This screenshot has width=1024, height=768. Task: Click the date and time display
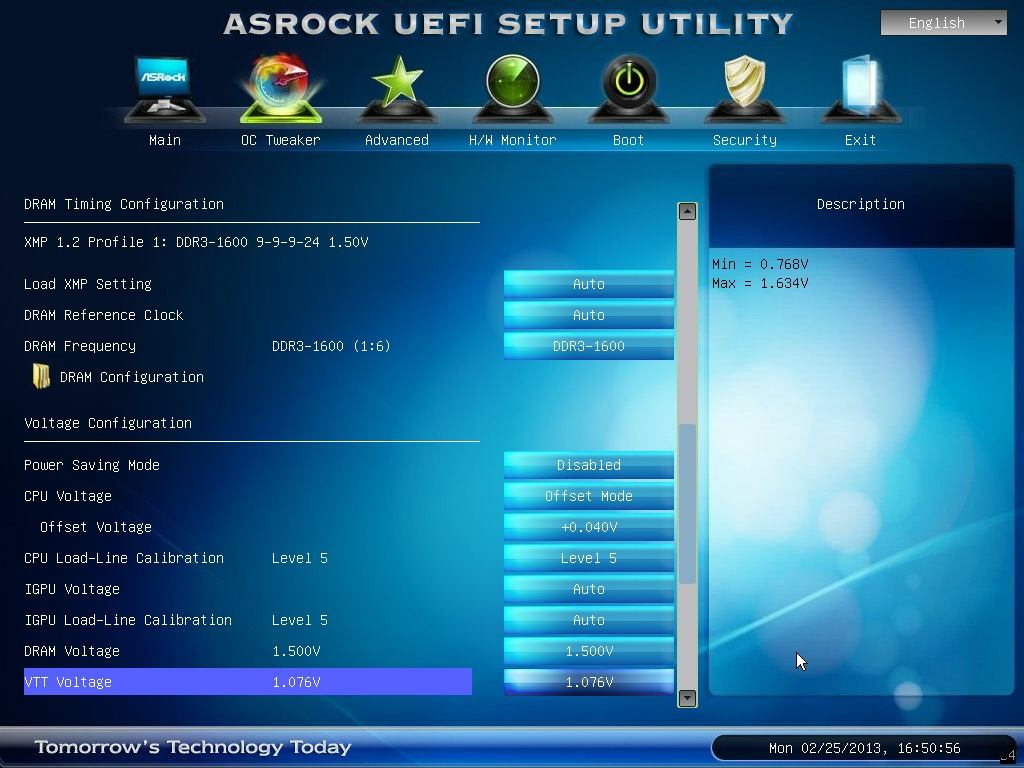pyautogui.click(x=864, y=748)
